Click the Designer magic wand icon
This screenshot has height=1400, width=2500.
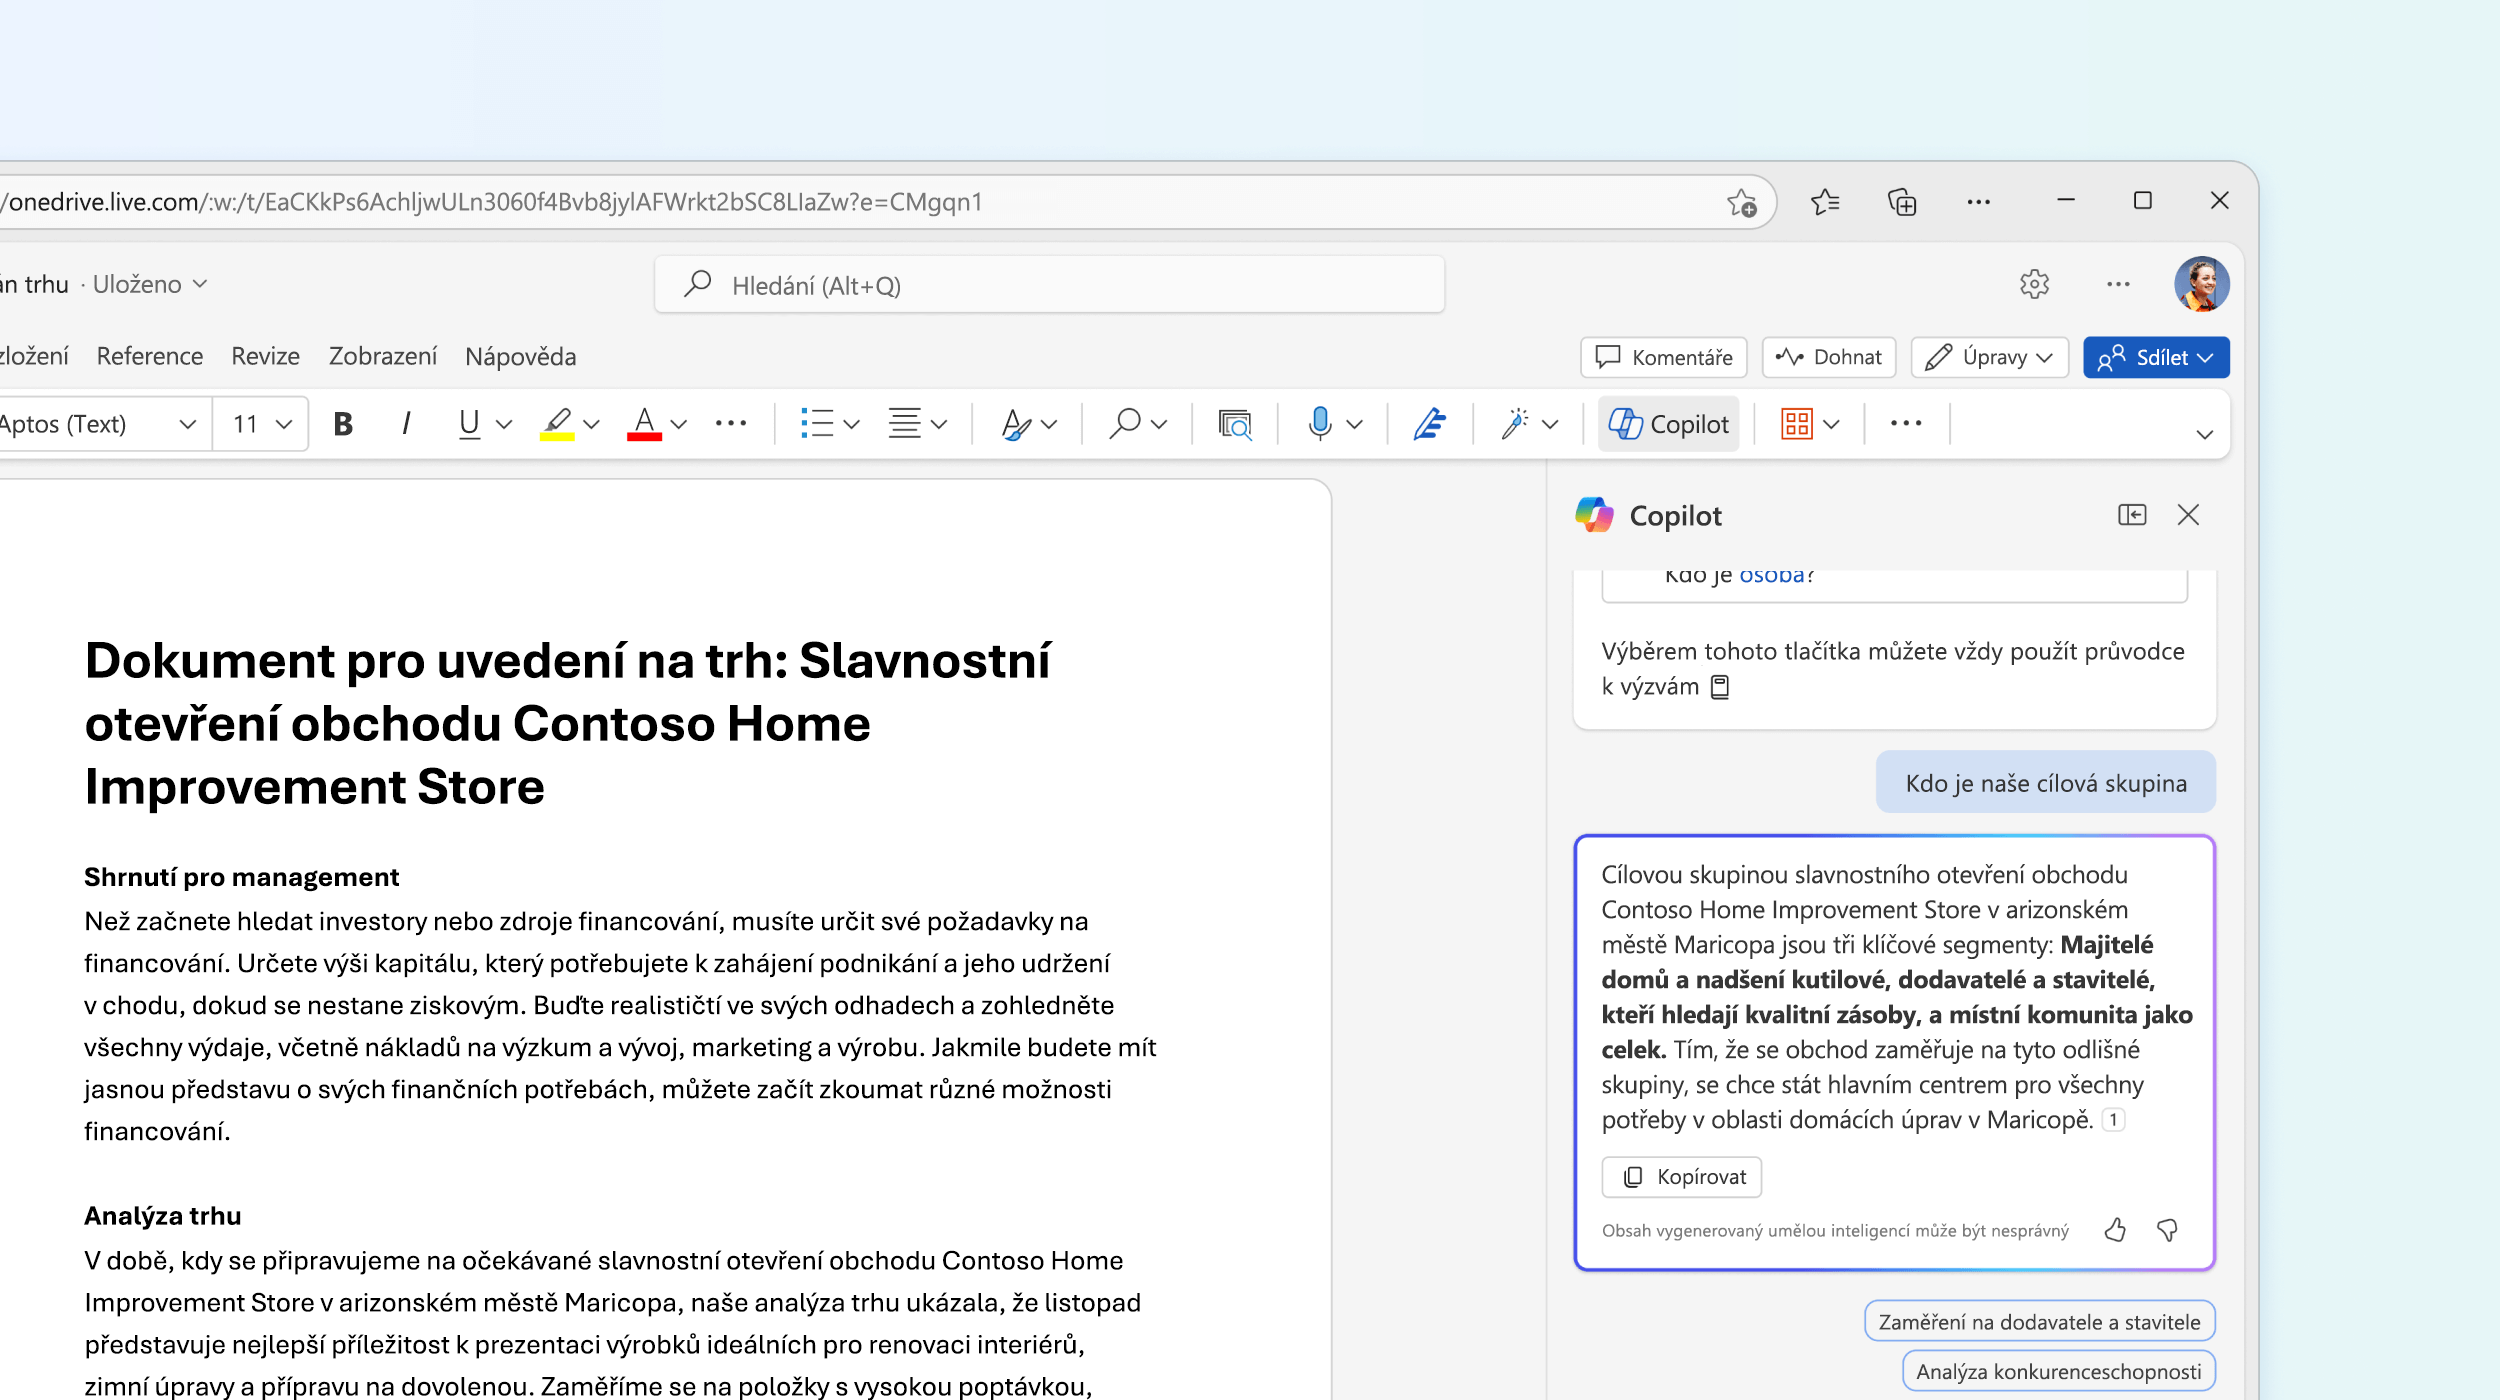point(1515,424)
